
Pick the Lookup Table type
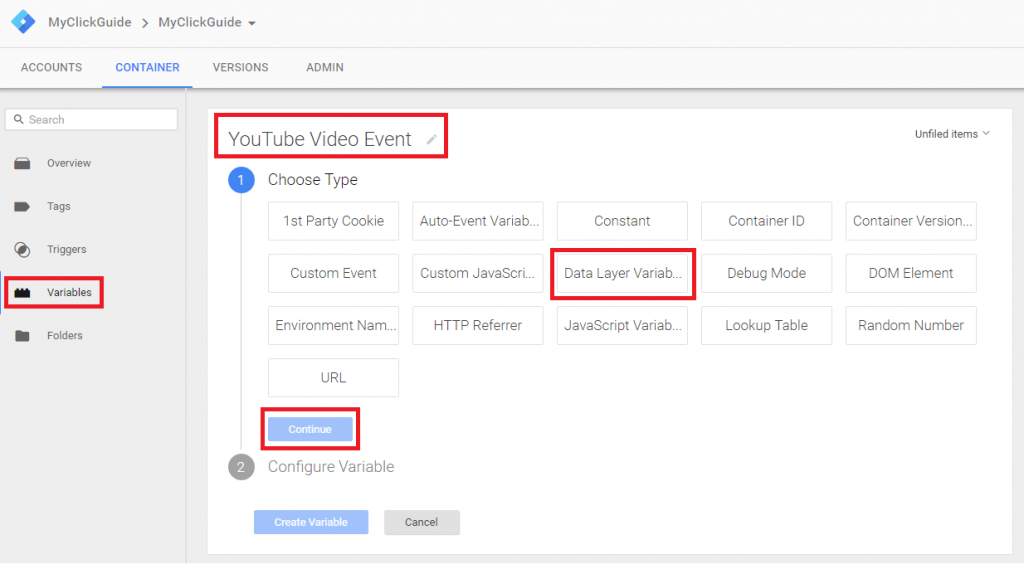click(x=766, y=325)
